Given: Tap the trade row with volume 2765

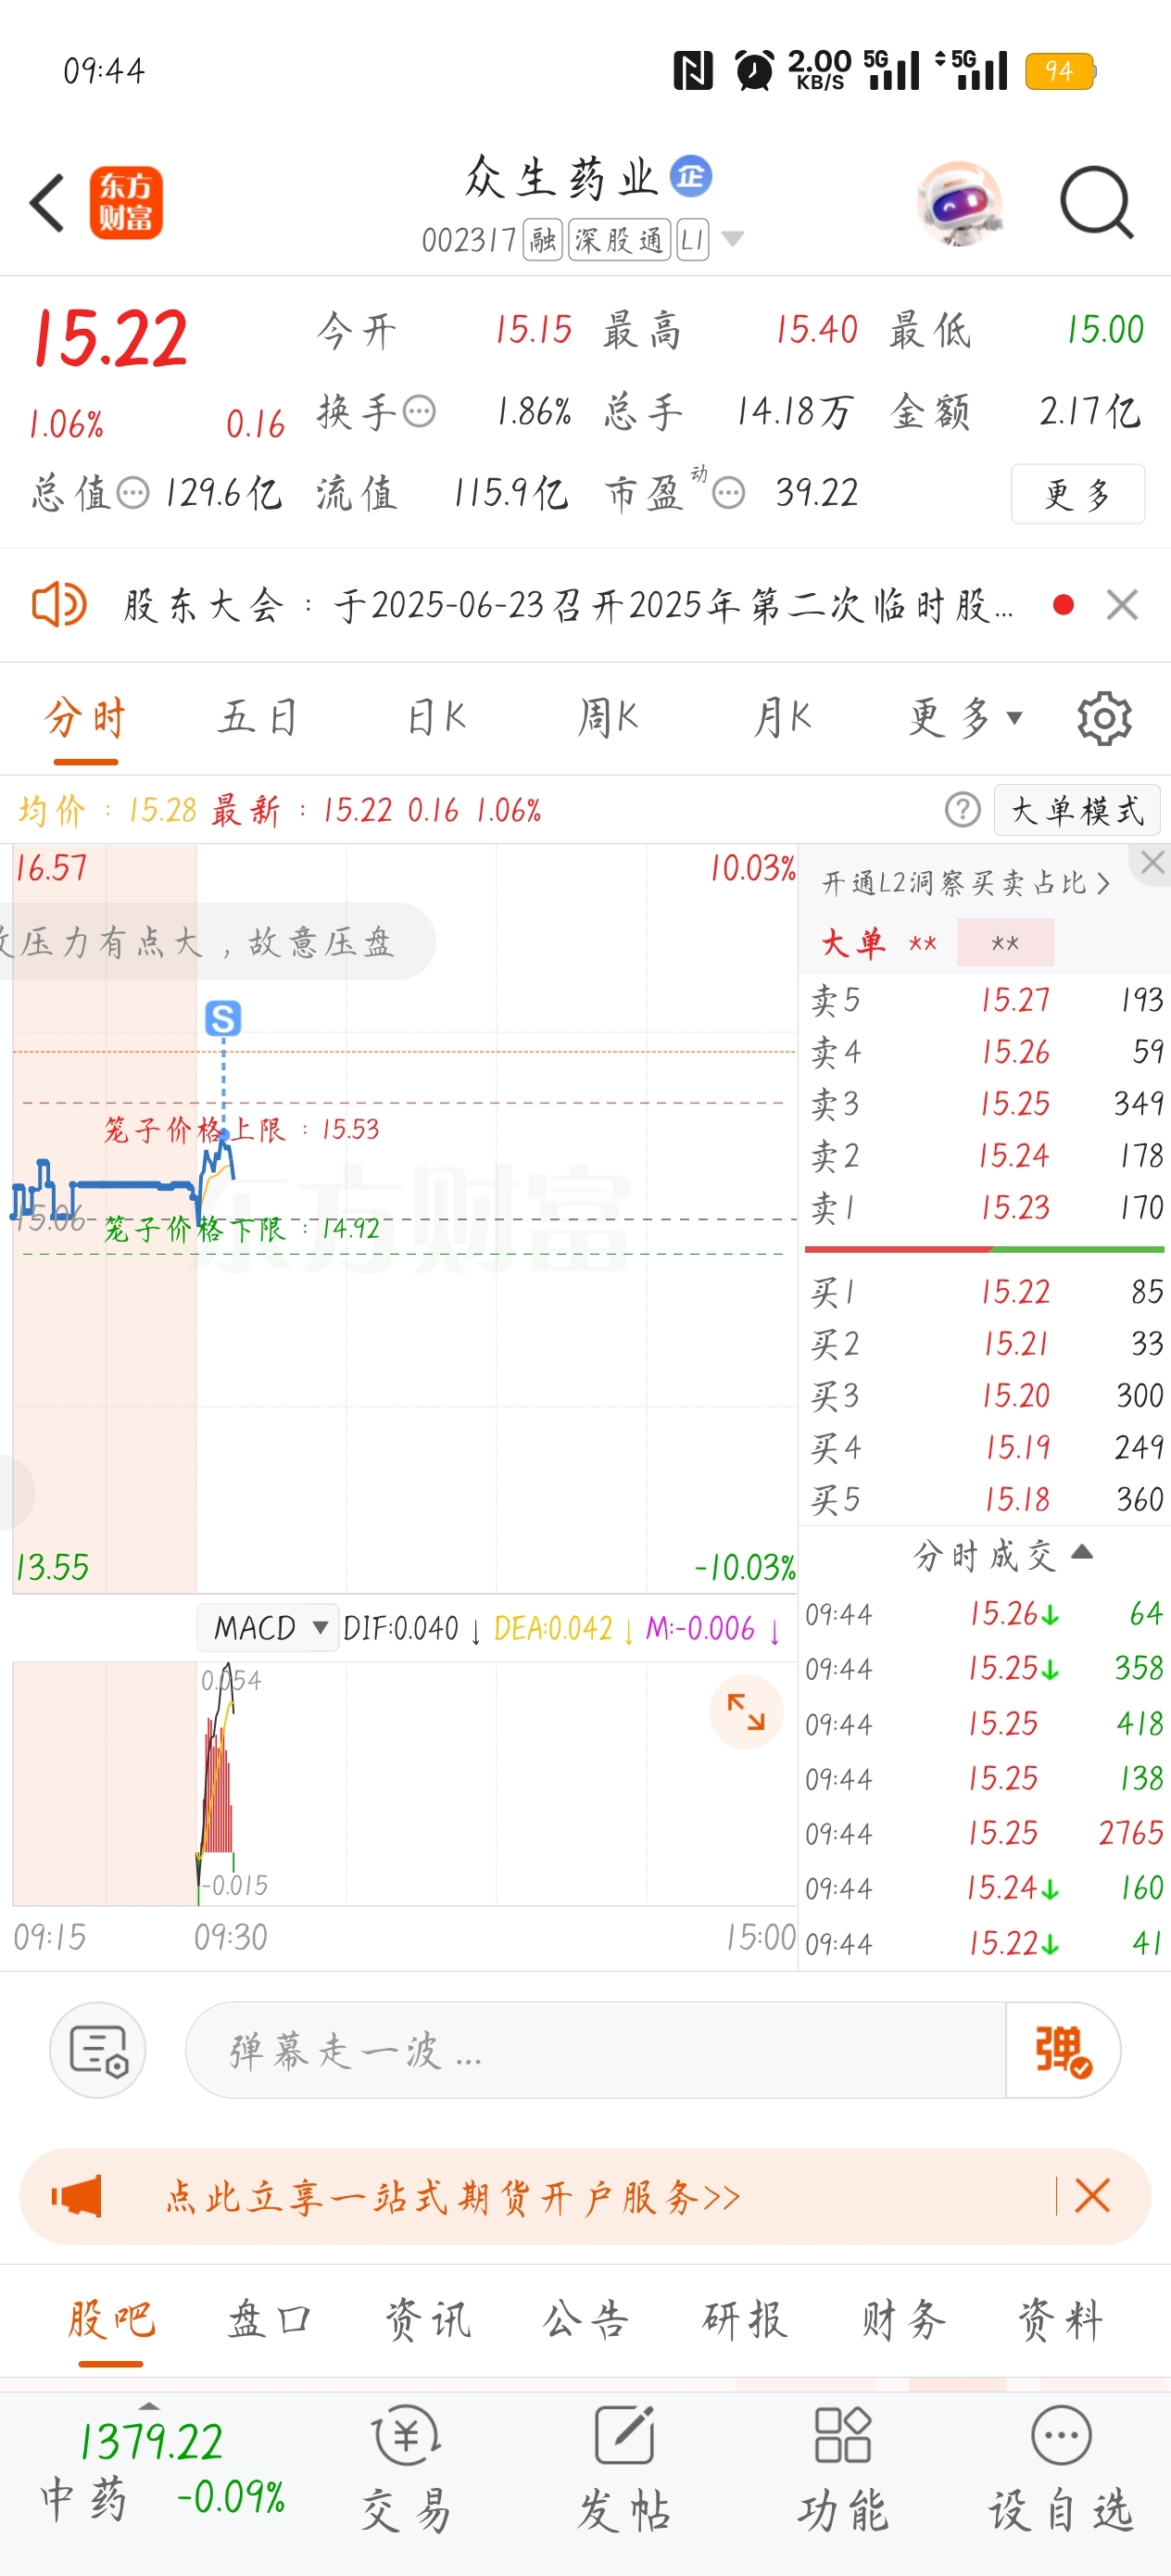Looking at the screenshot, I should click(985, 1833).
